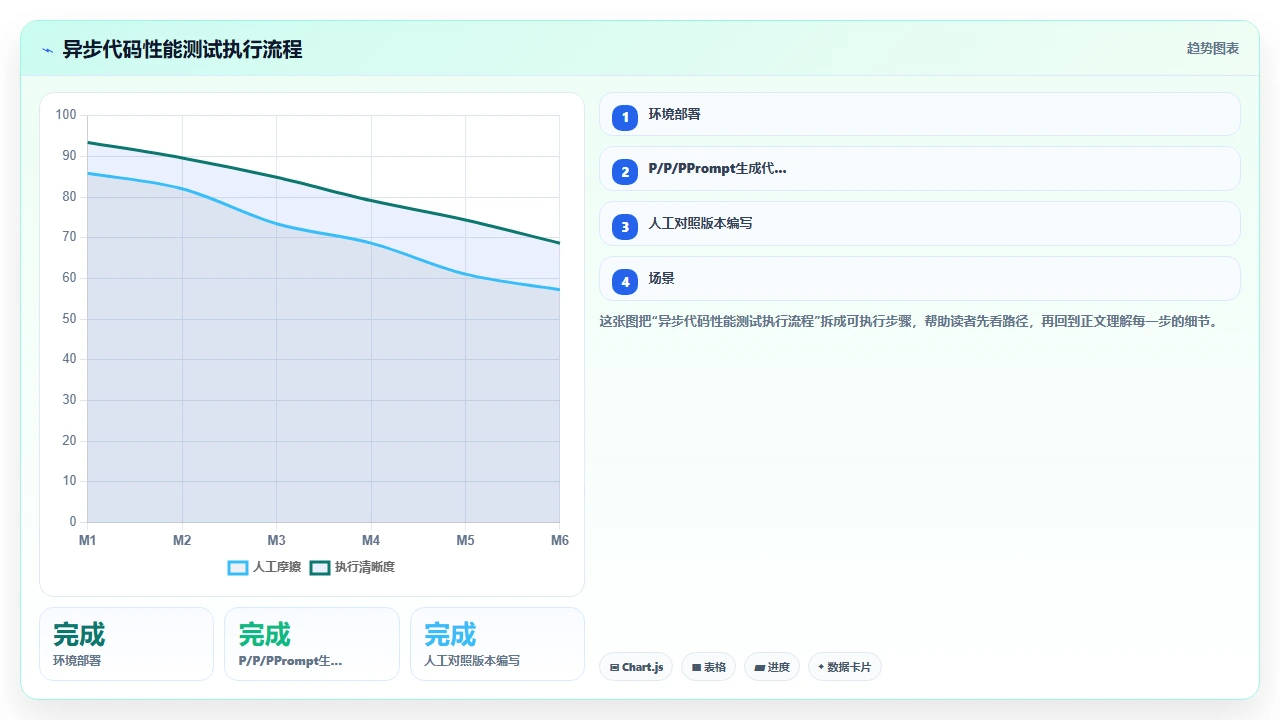Click the 执行清晰度 legend label text

[x=365, y=567]
